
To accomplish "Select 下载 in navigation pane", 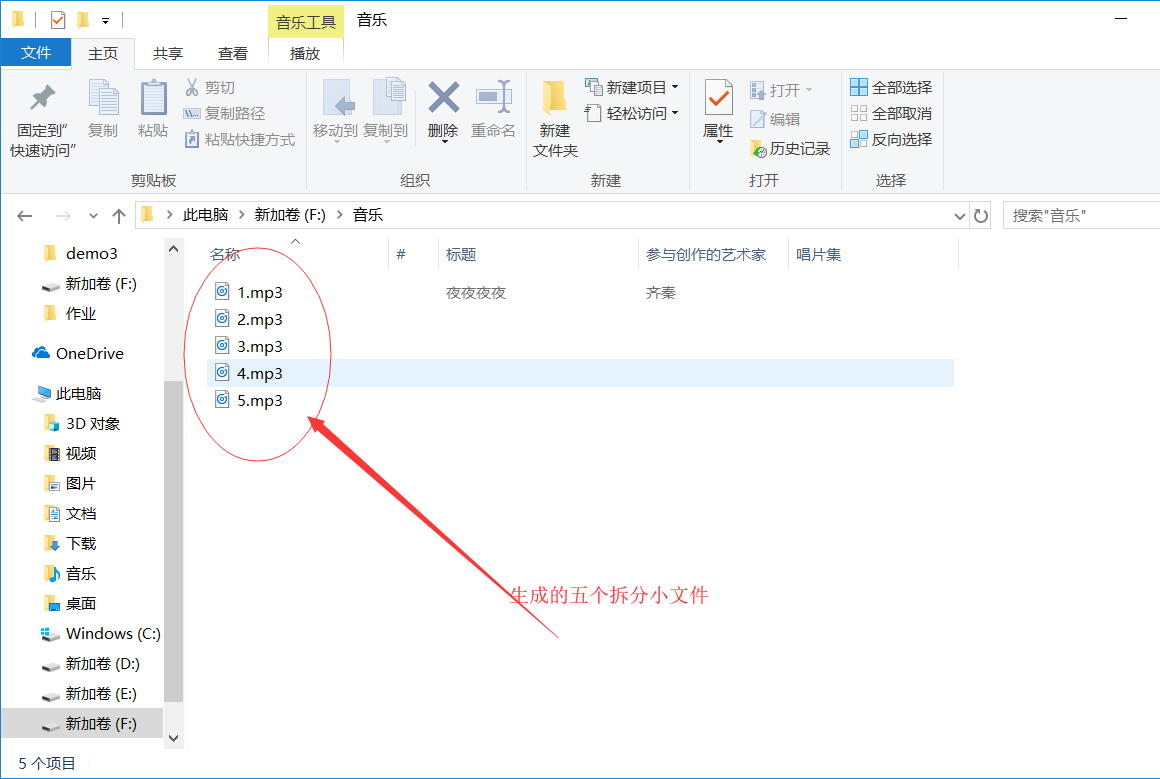I will tap(70, 544).
